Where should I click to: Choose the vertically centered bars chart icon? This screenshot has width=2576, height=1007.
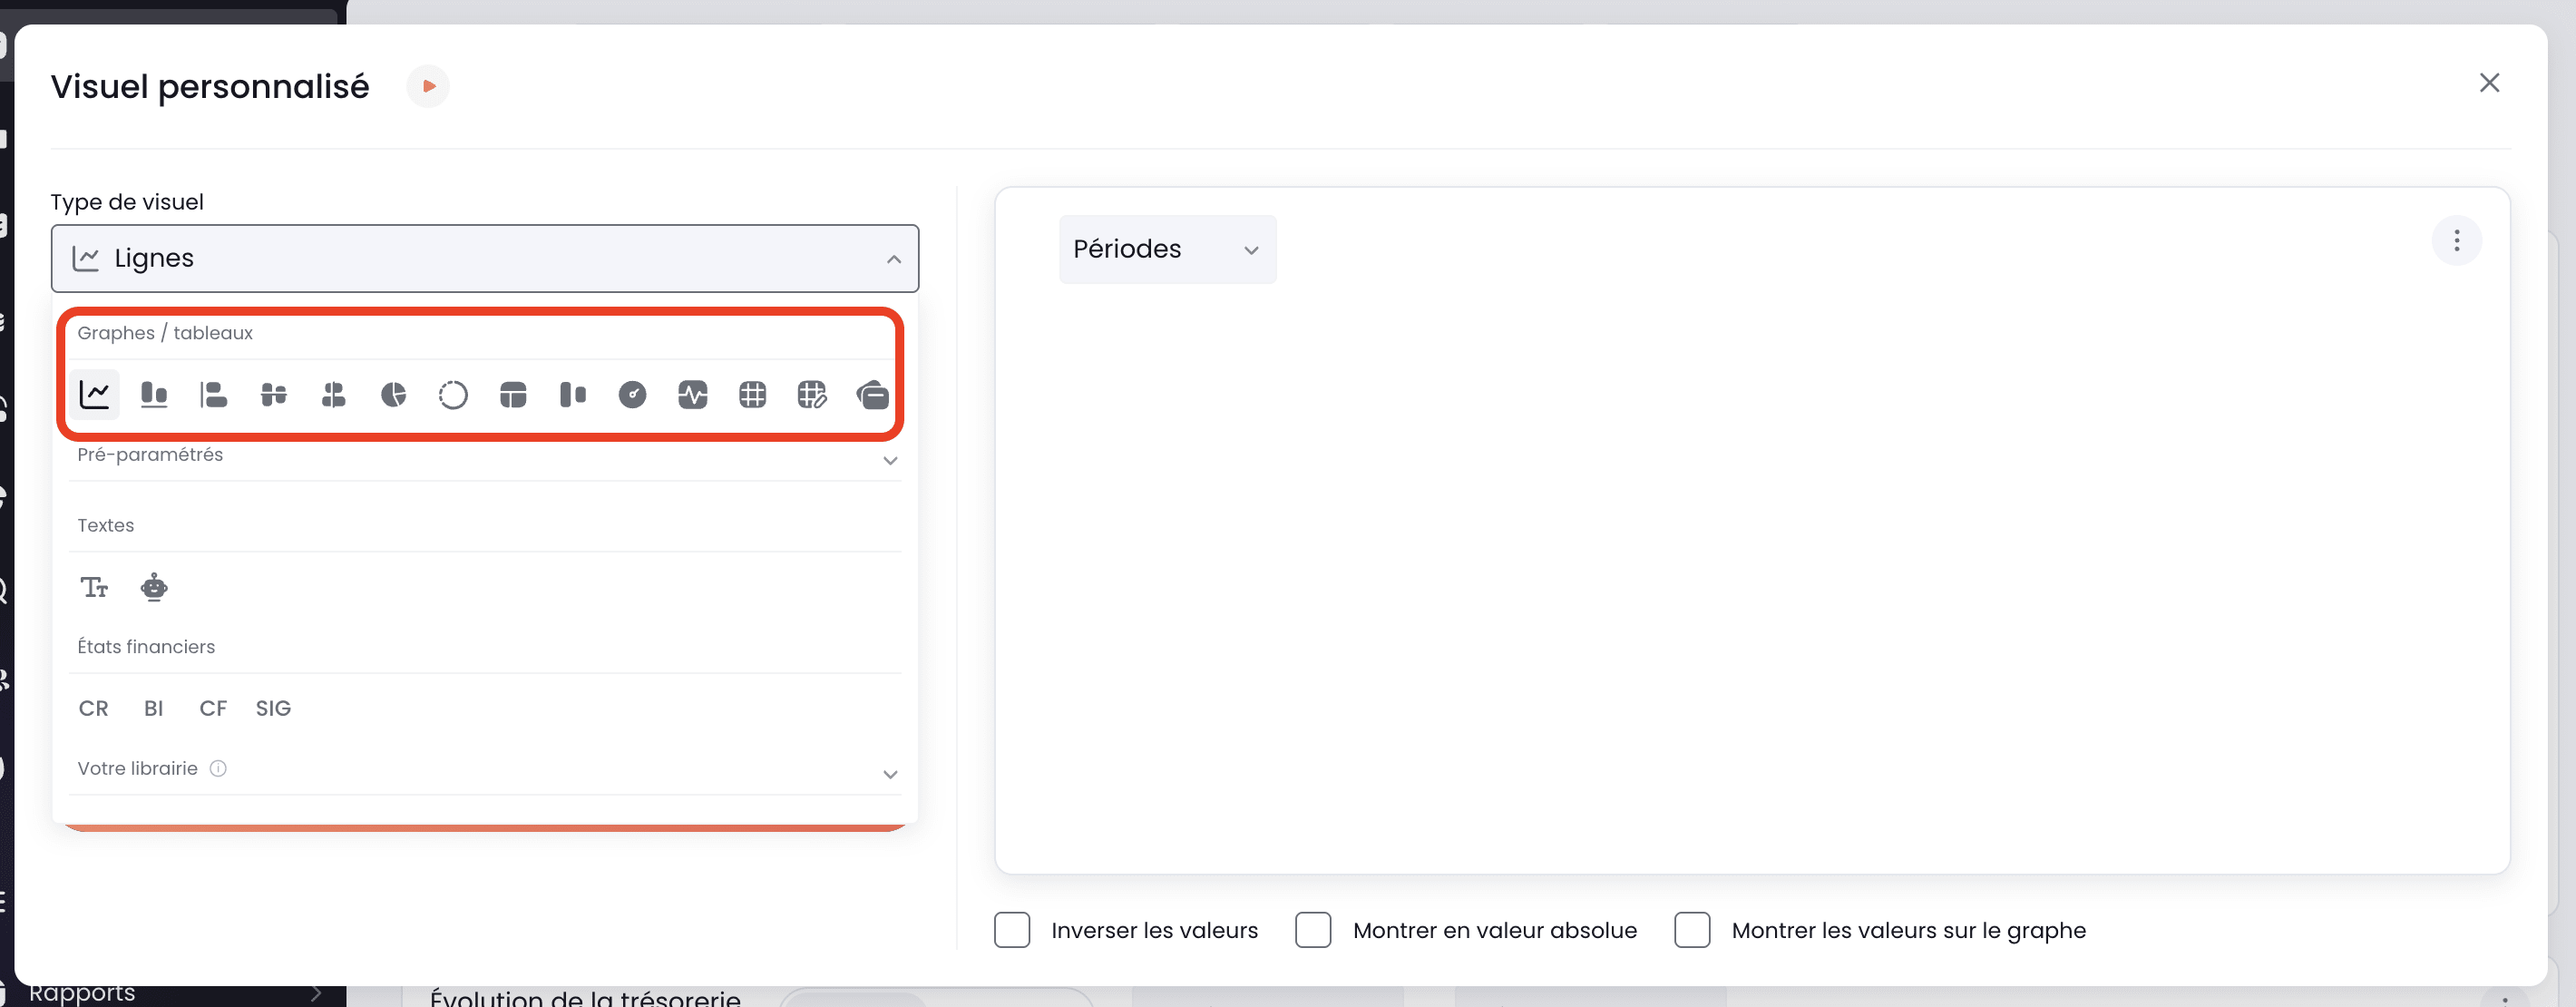(x=334, y=394)
